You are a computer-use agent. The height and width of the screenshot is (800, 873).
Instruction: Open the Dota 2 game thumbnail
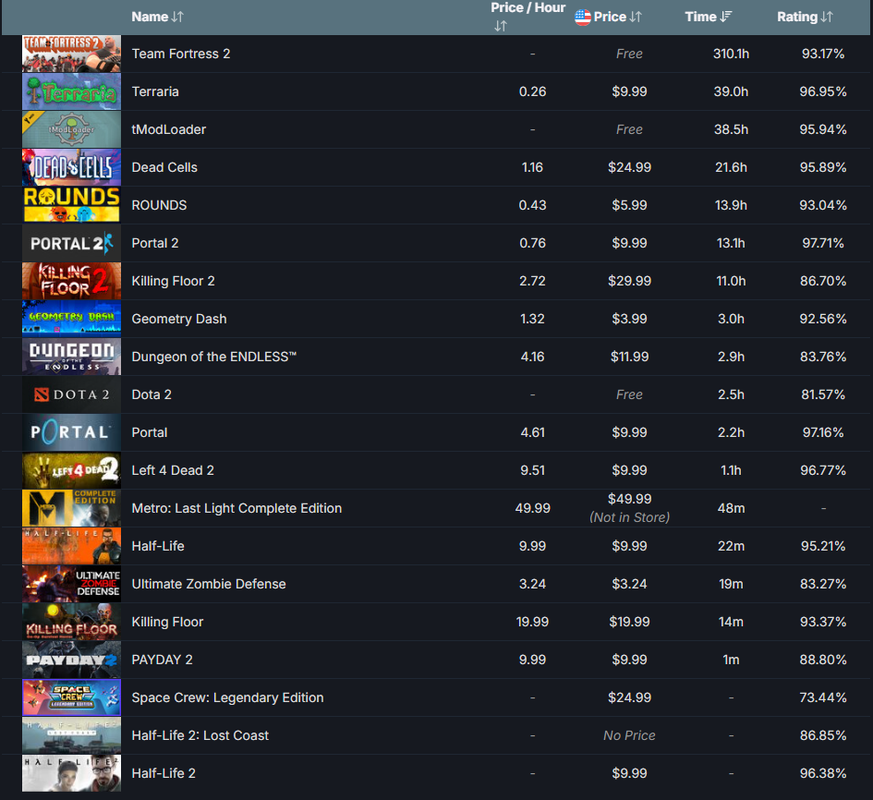(x=71, y=394)
